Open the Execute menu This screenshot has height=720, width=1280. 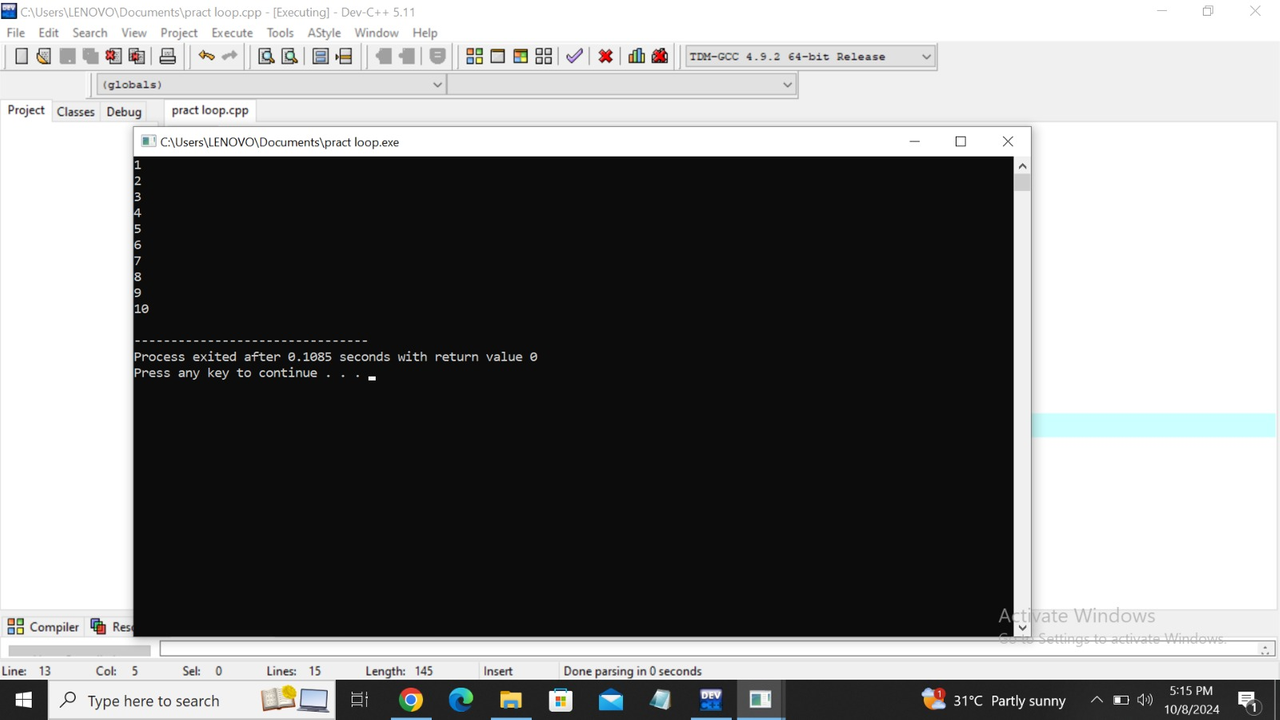coord(232,32)
